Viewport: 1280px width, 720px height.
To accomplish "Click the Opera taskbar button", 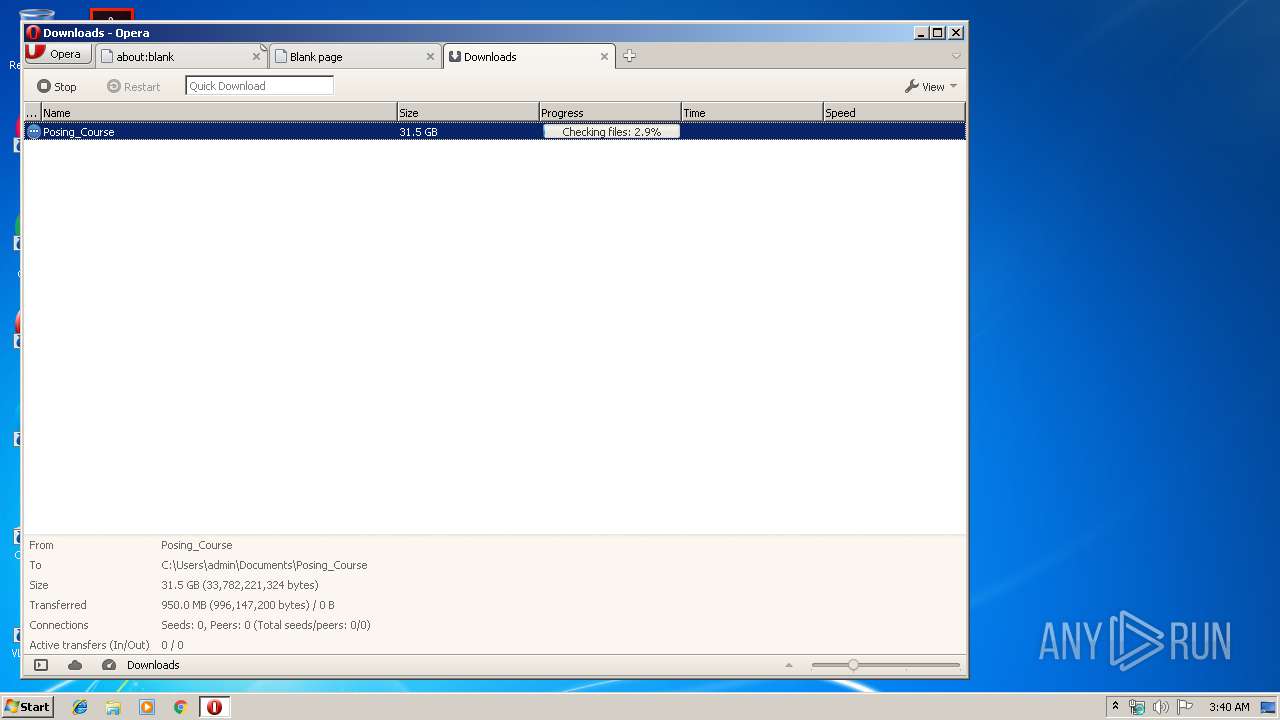I will (214, 707).
